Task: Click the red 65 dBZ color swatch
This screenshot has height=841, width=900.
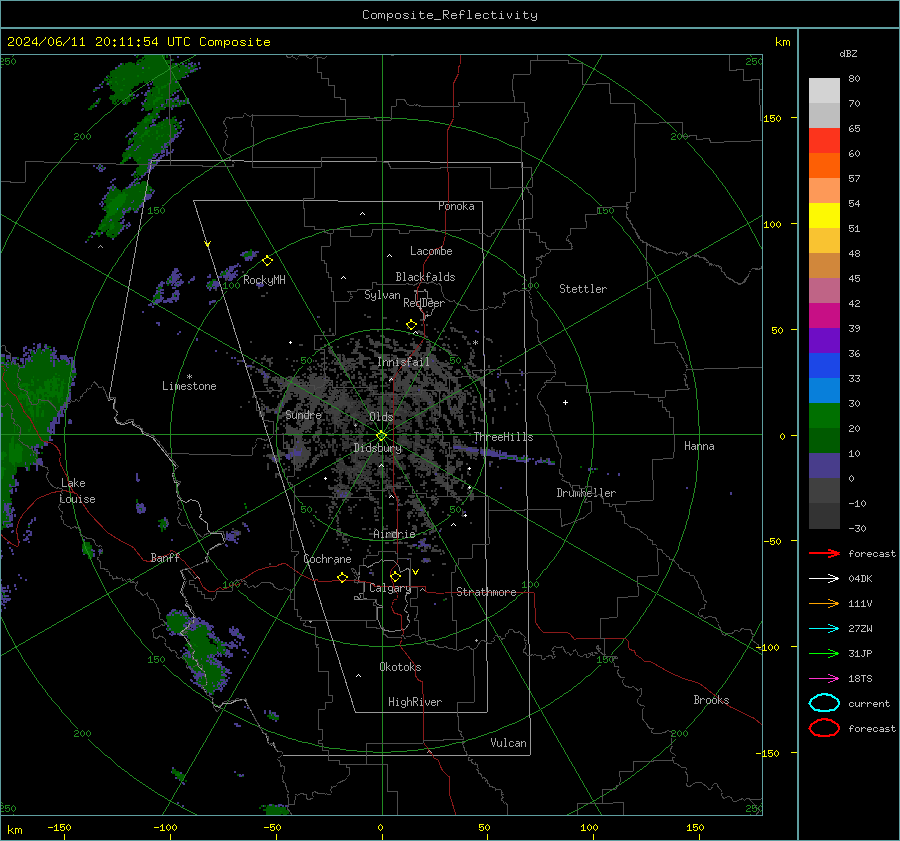Action: (824, 141)
